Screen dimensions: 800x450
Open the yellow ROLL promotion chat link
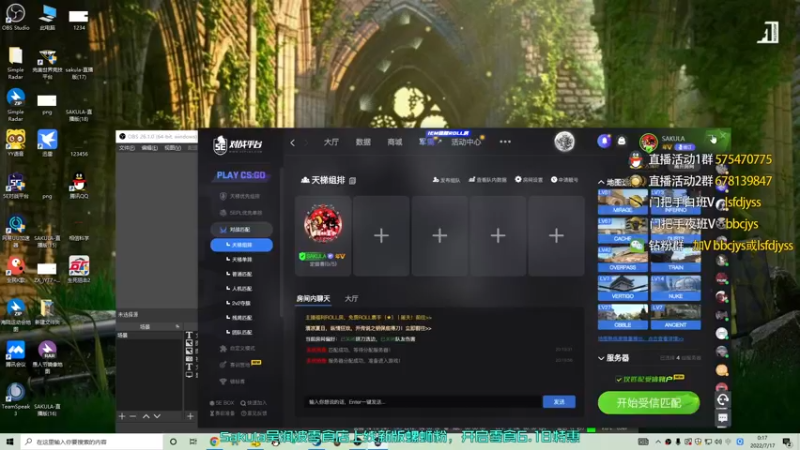[368, 317]
